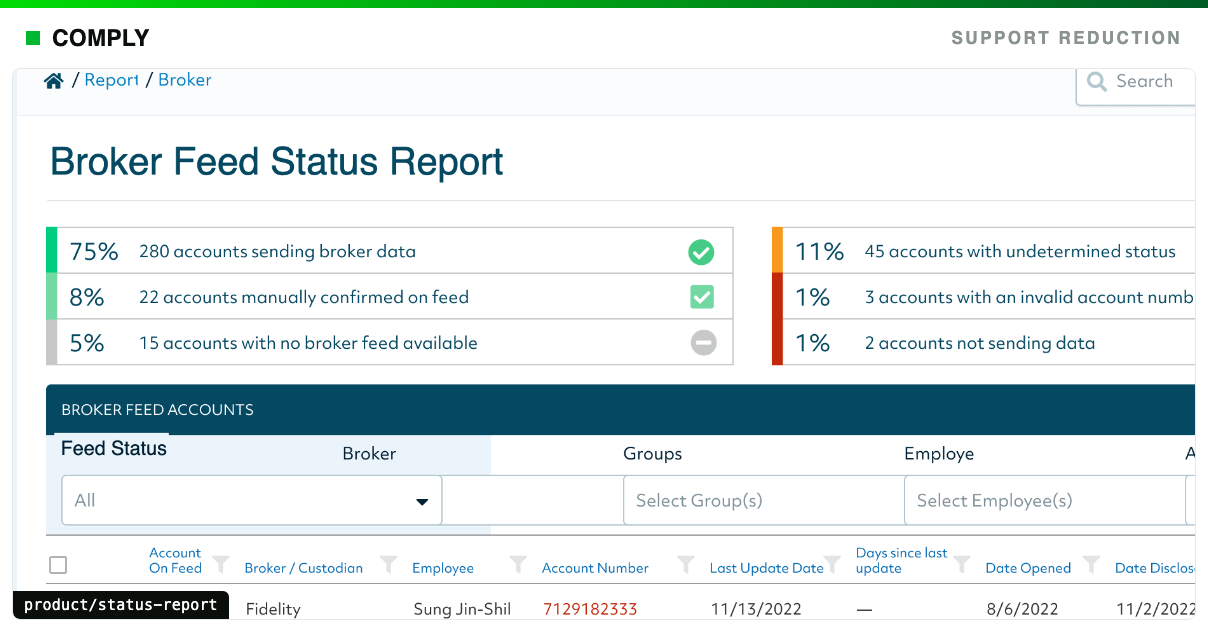Open account number 7129182333
This screenshot has height=640, width=1208.
590,609
